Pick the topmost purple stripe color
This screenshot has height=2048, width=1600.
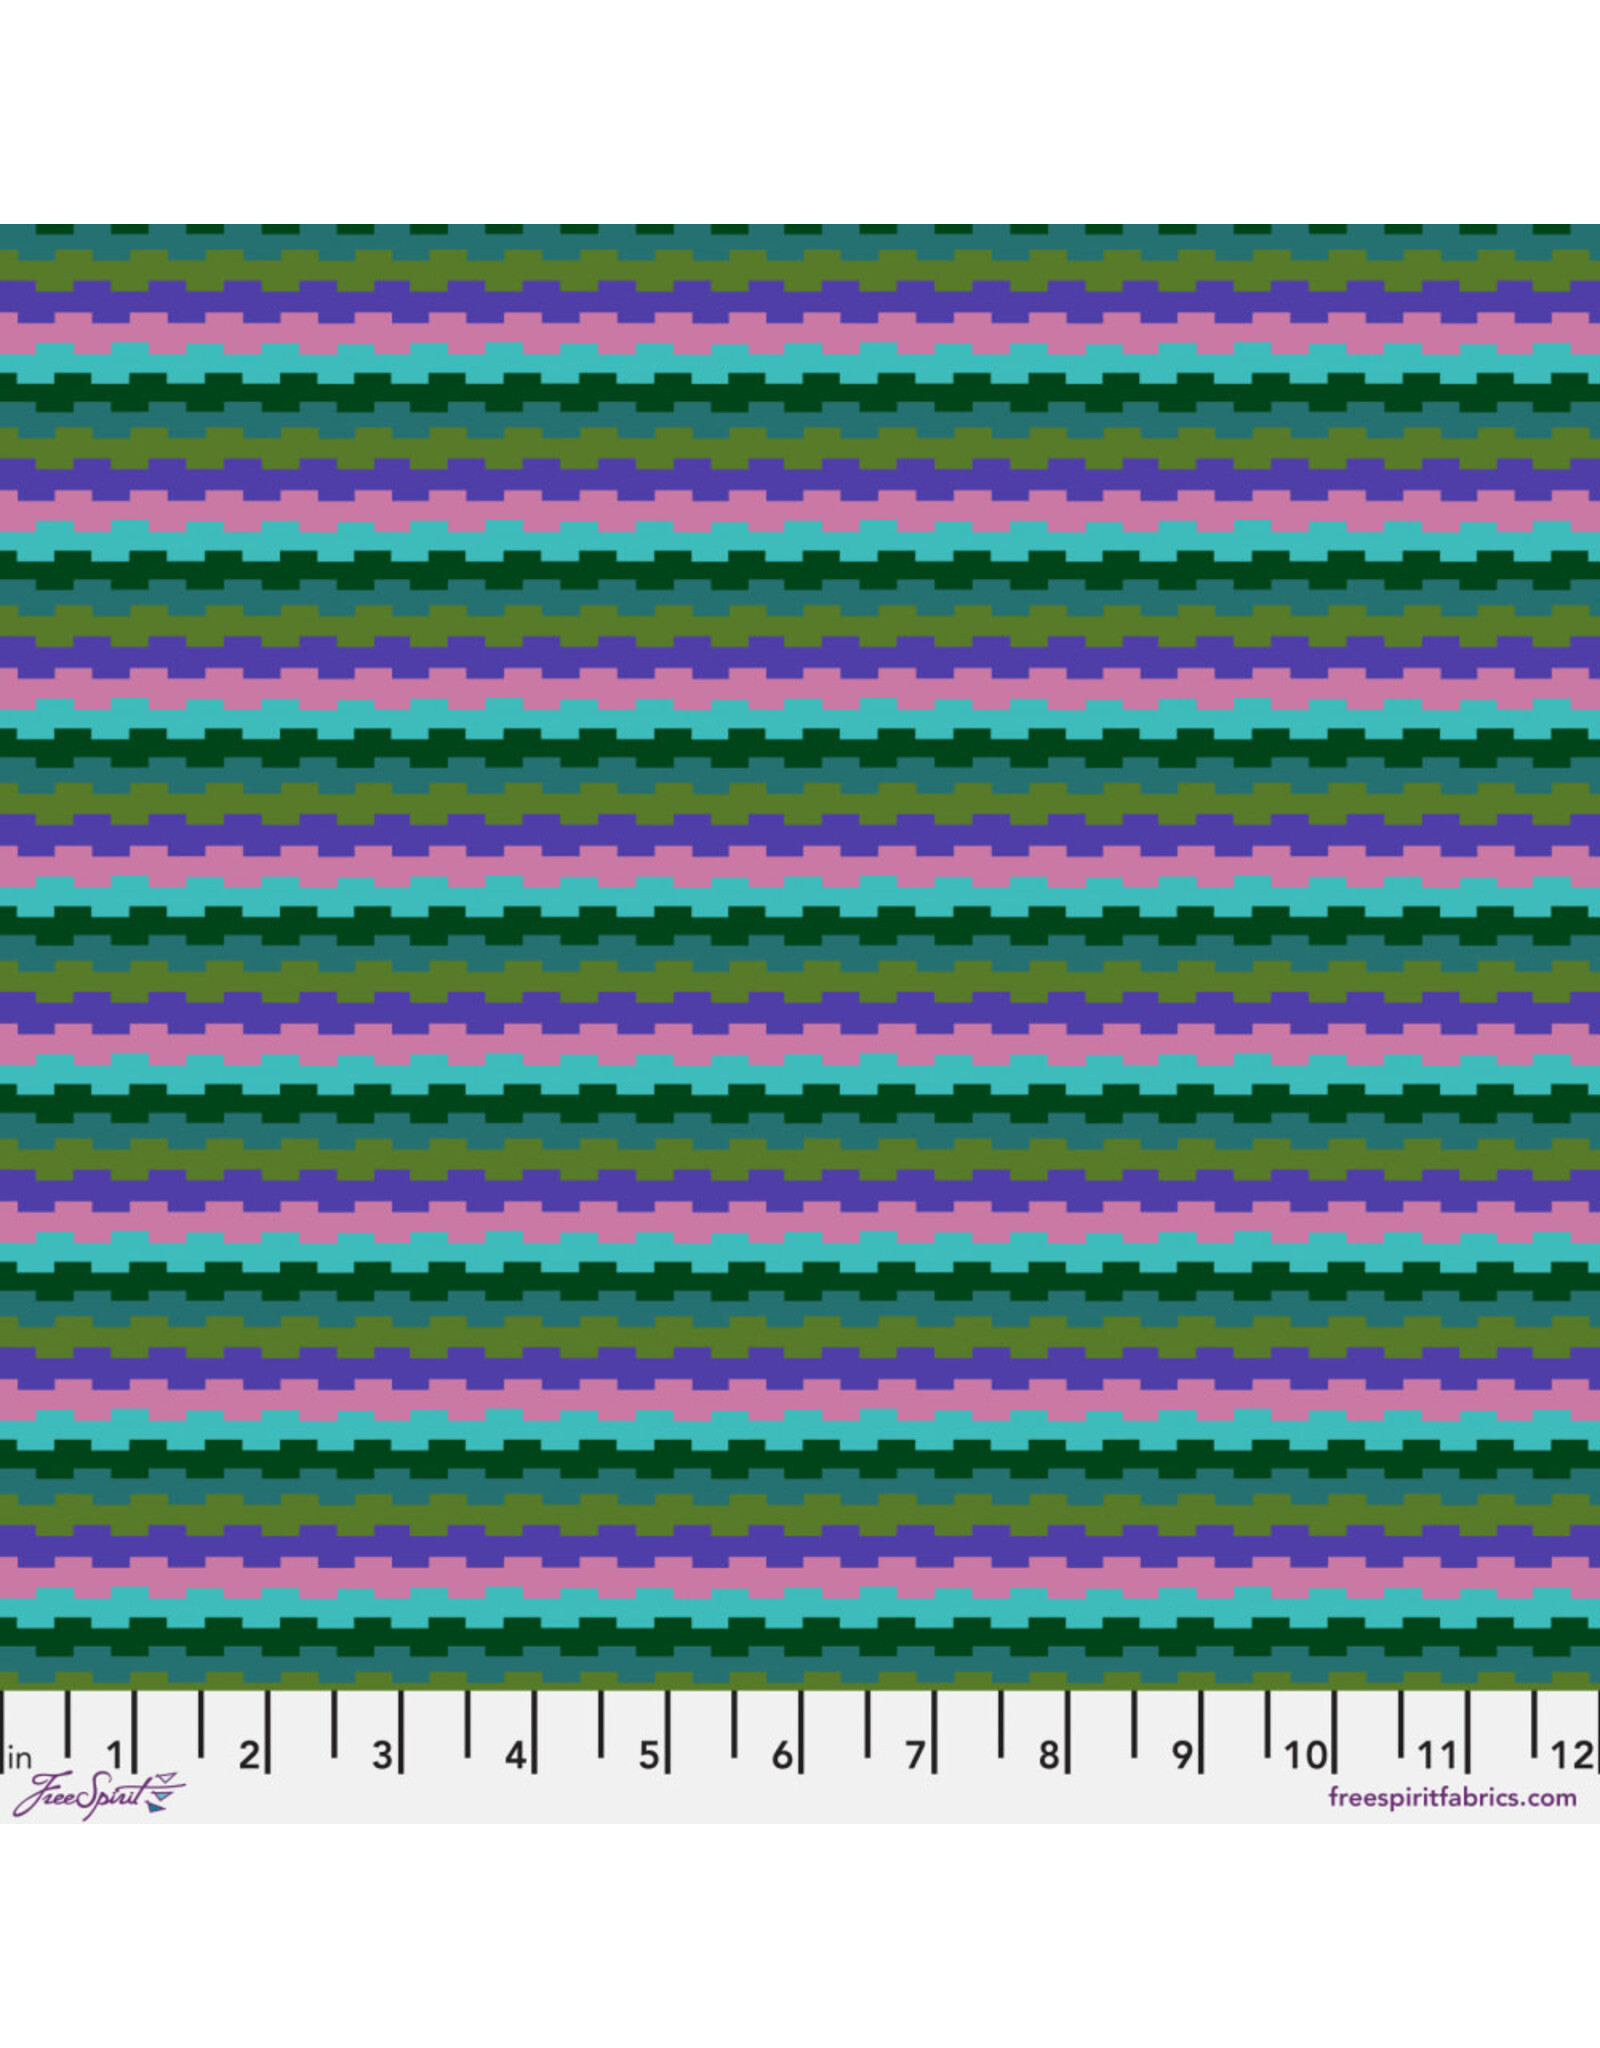[x=800, y=298]
